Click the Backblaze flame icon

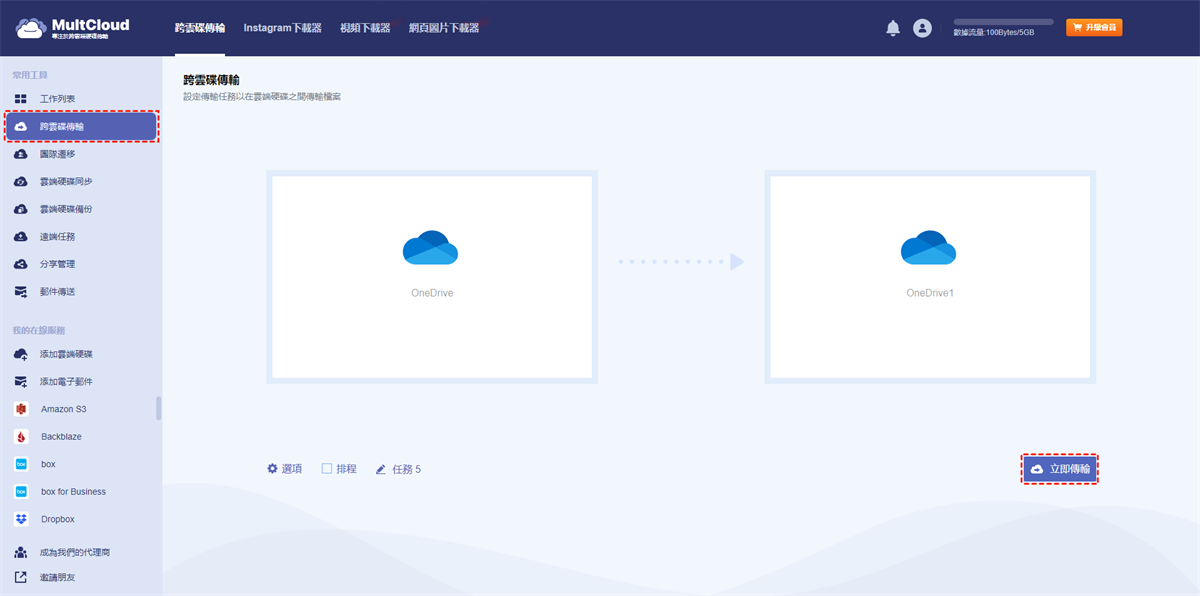tap(21, 437)
